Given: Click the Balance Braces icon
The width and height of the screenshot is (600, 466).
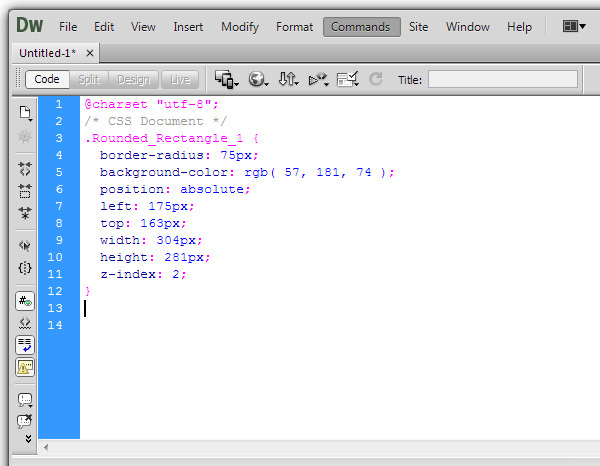Looking at the screenshot, I should pyautogui.click(x=25, y=268).
